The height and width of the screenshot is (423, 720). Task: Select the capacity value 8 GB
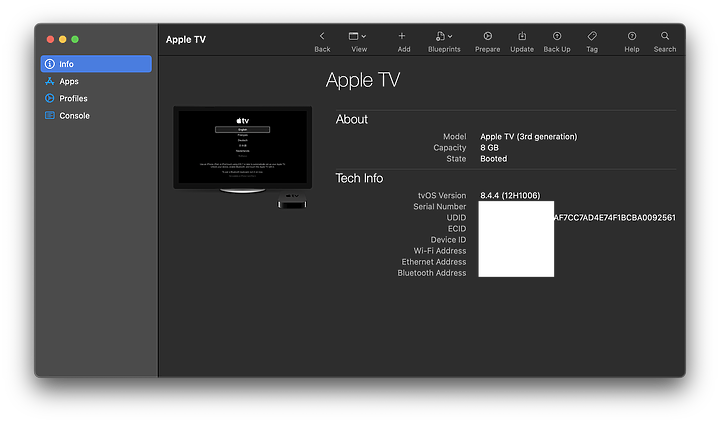pyautogui.click(x=489, y=147)
